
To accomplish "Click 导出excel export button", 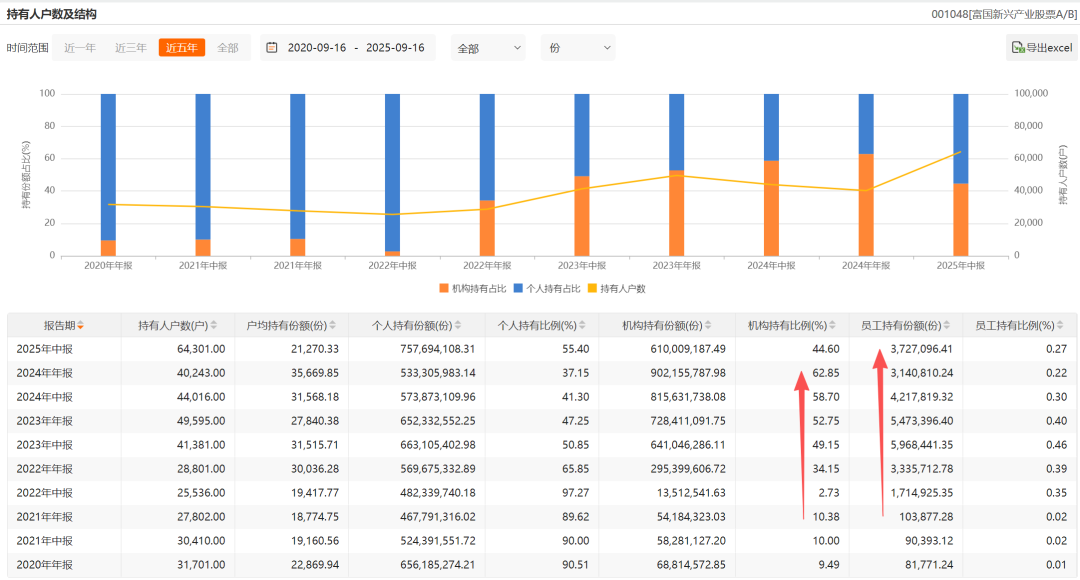I will pos(1041,48).
